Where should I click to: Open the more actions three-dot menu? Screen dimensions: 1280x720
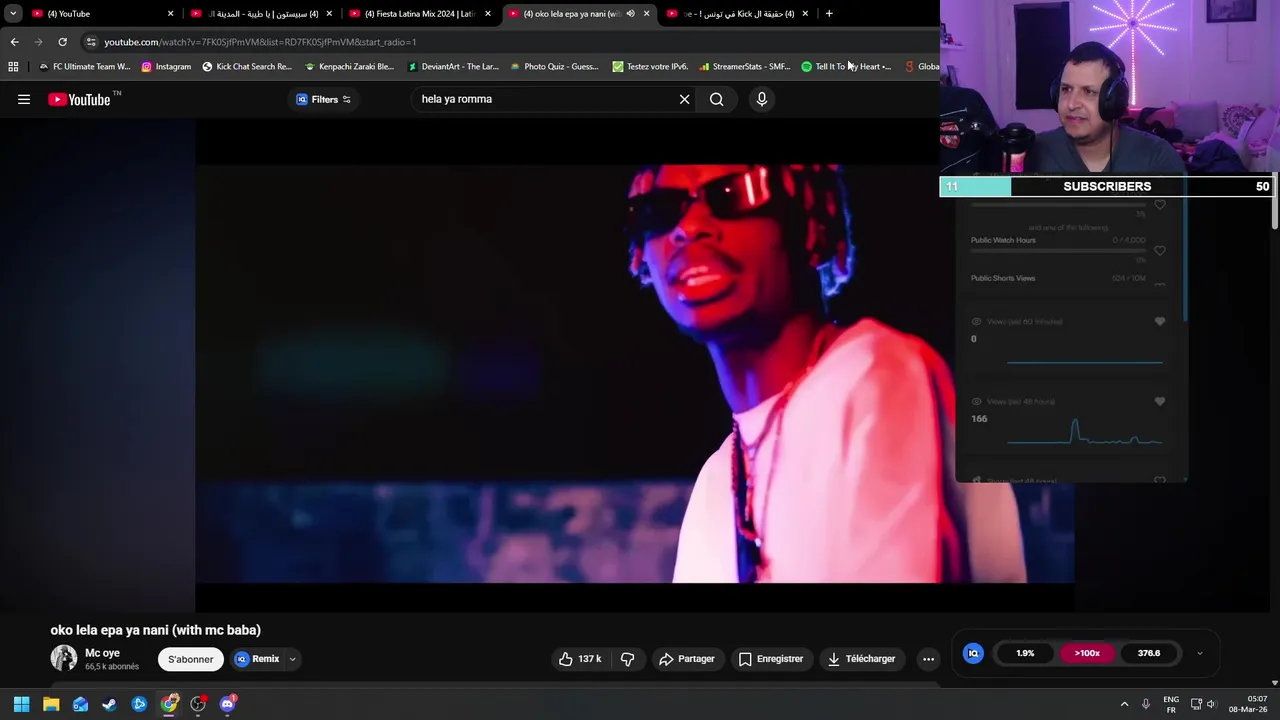pyautogui.click(x=928, y=659)
